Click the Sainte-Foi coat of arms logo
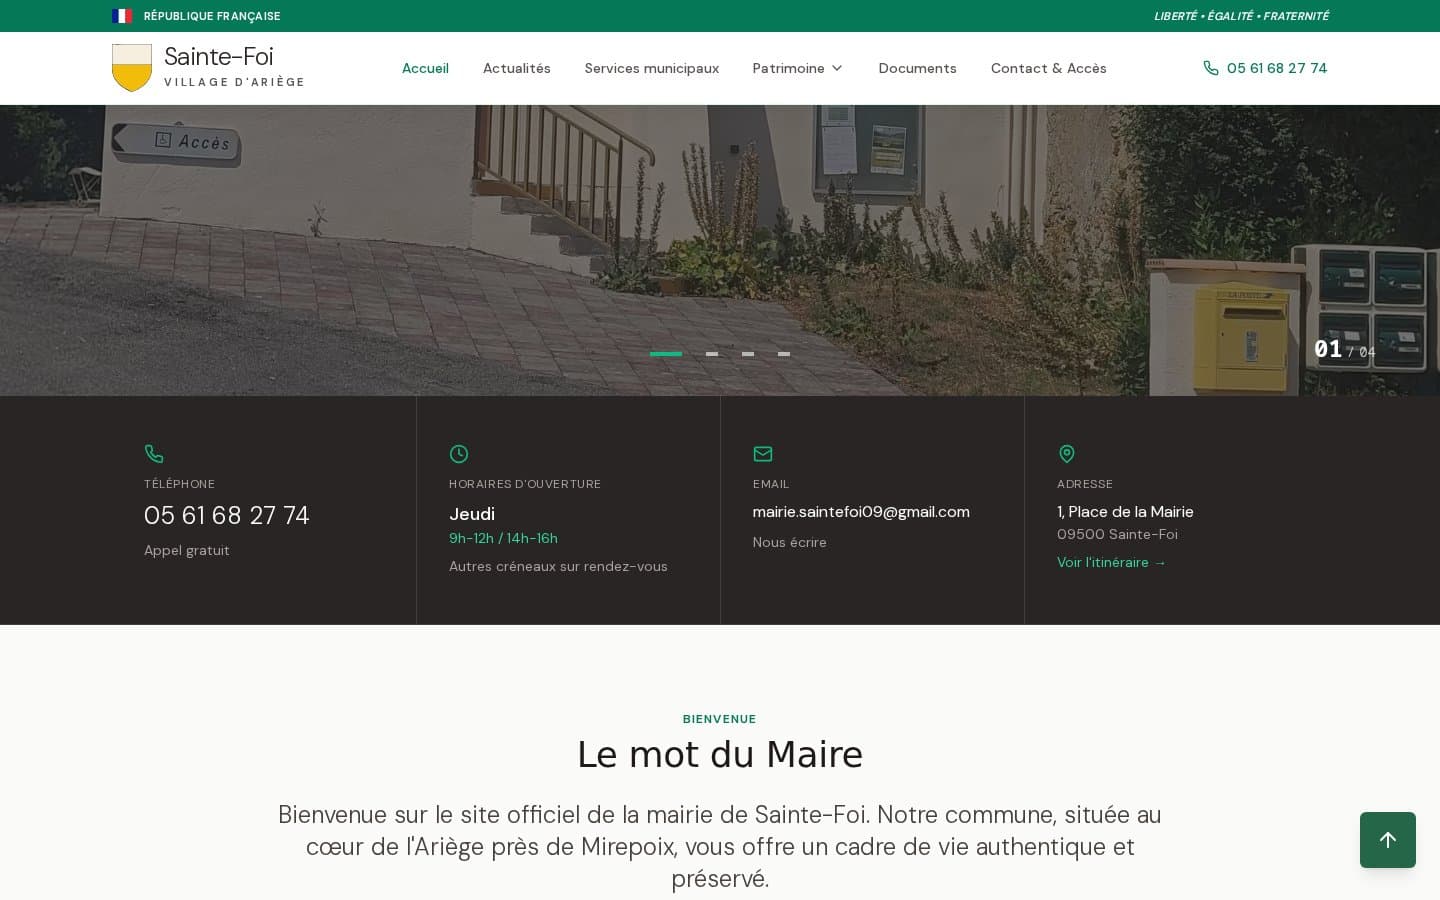 coord(132,68)
